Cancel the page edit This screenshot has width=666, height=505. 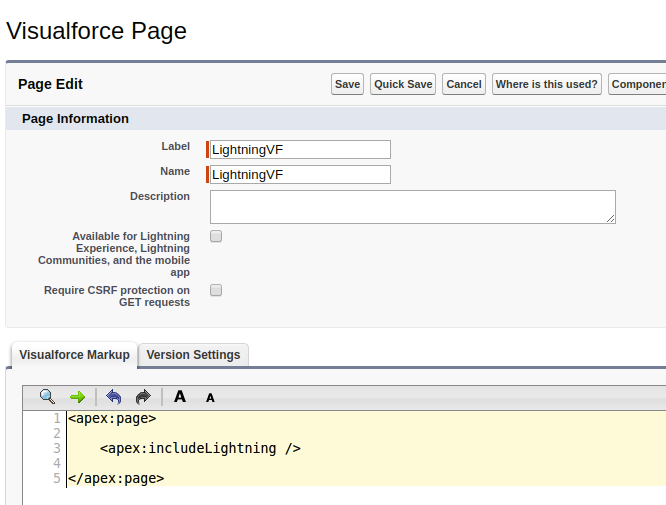464,84
